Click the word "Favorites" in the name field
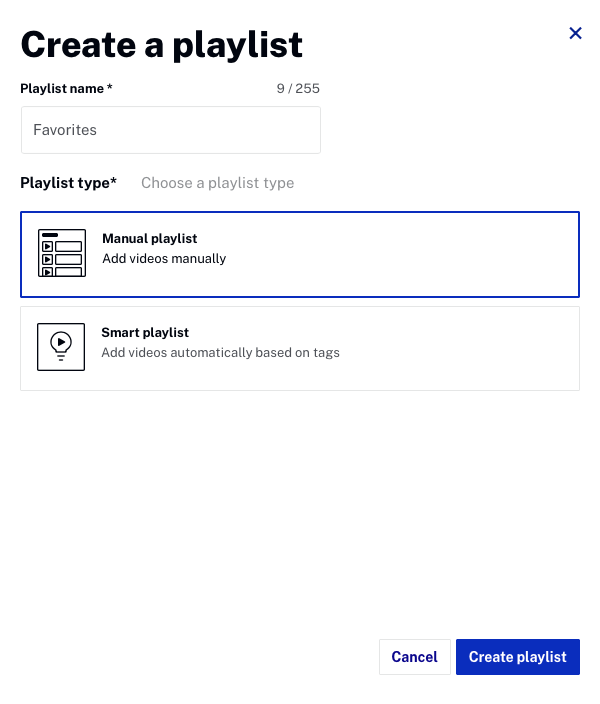 [65, 130]
